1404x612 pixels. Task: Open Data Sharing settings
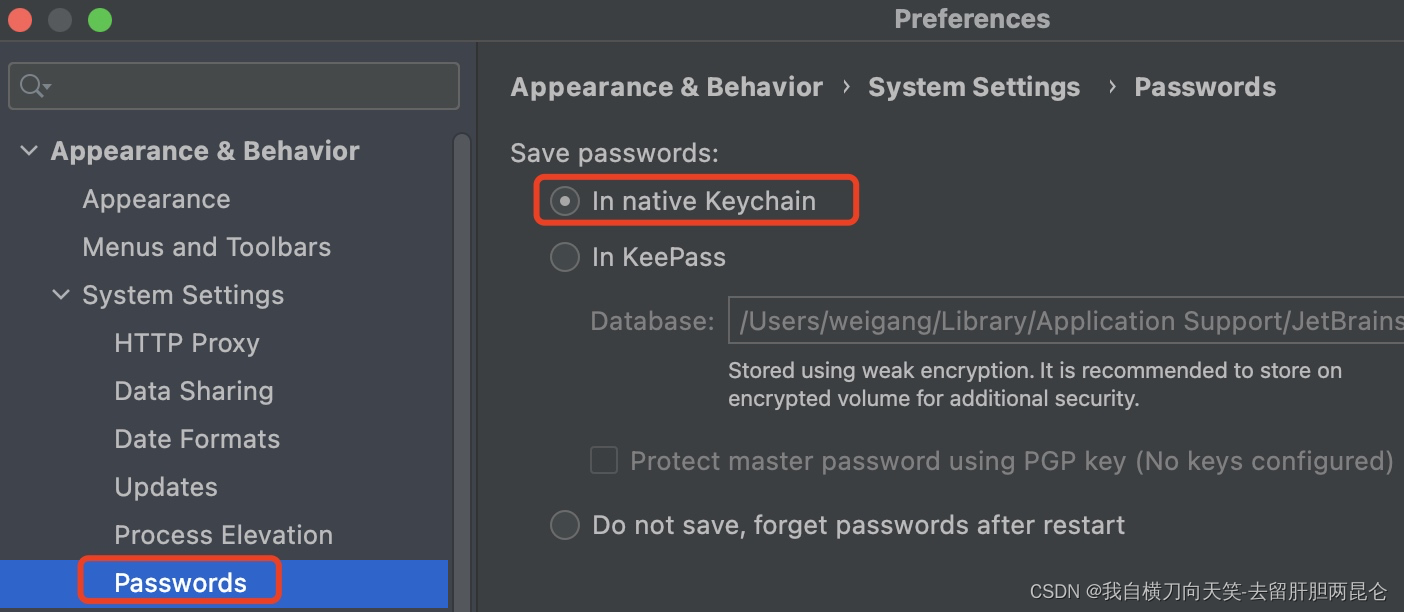(193, 390)
